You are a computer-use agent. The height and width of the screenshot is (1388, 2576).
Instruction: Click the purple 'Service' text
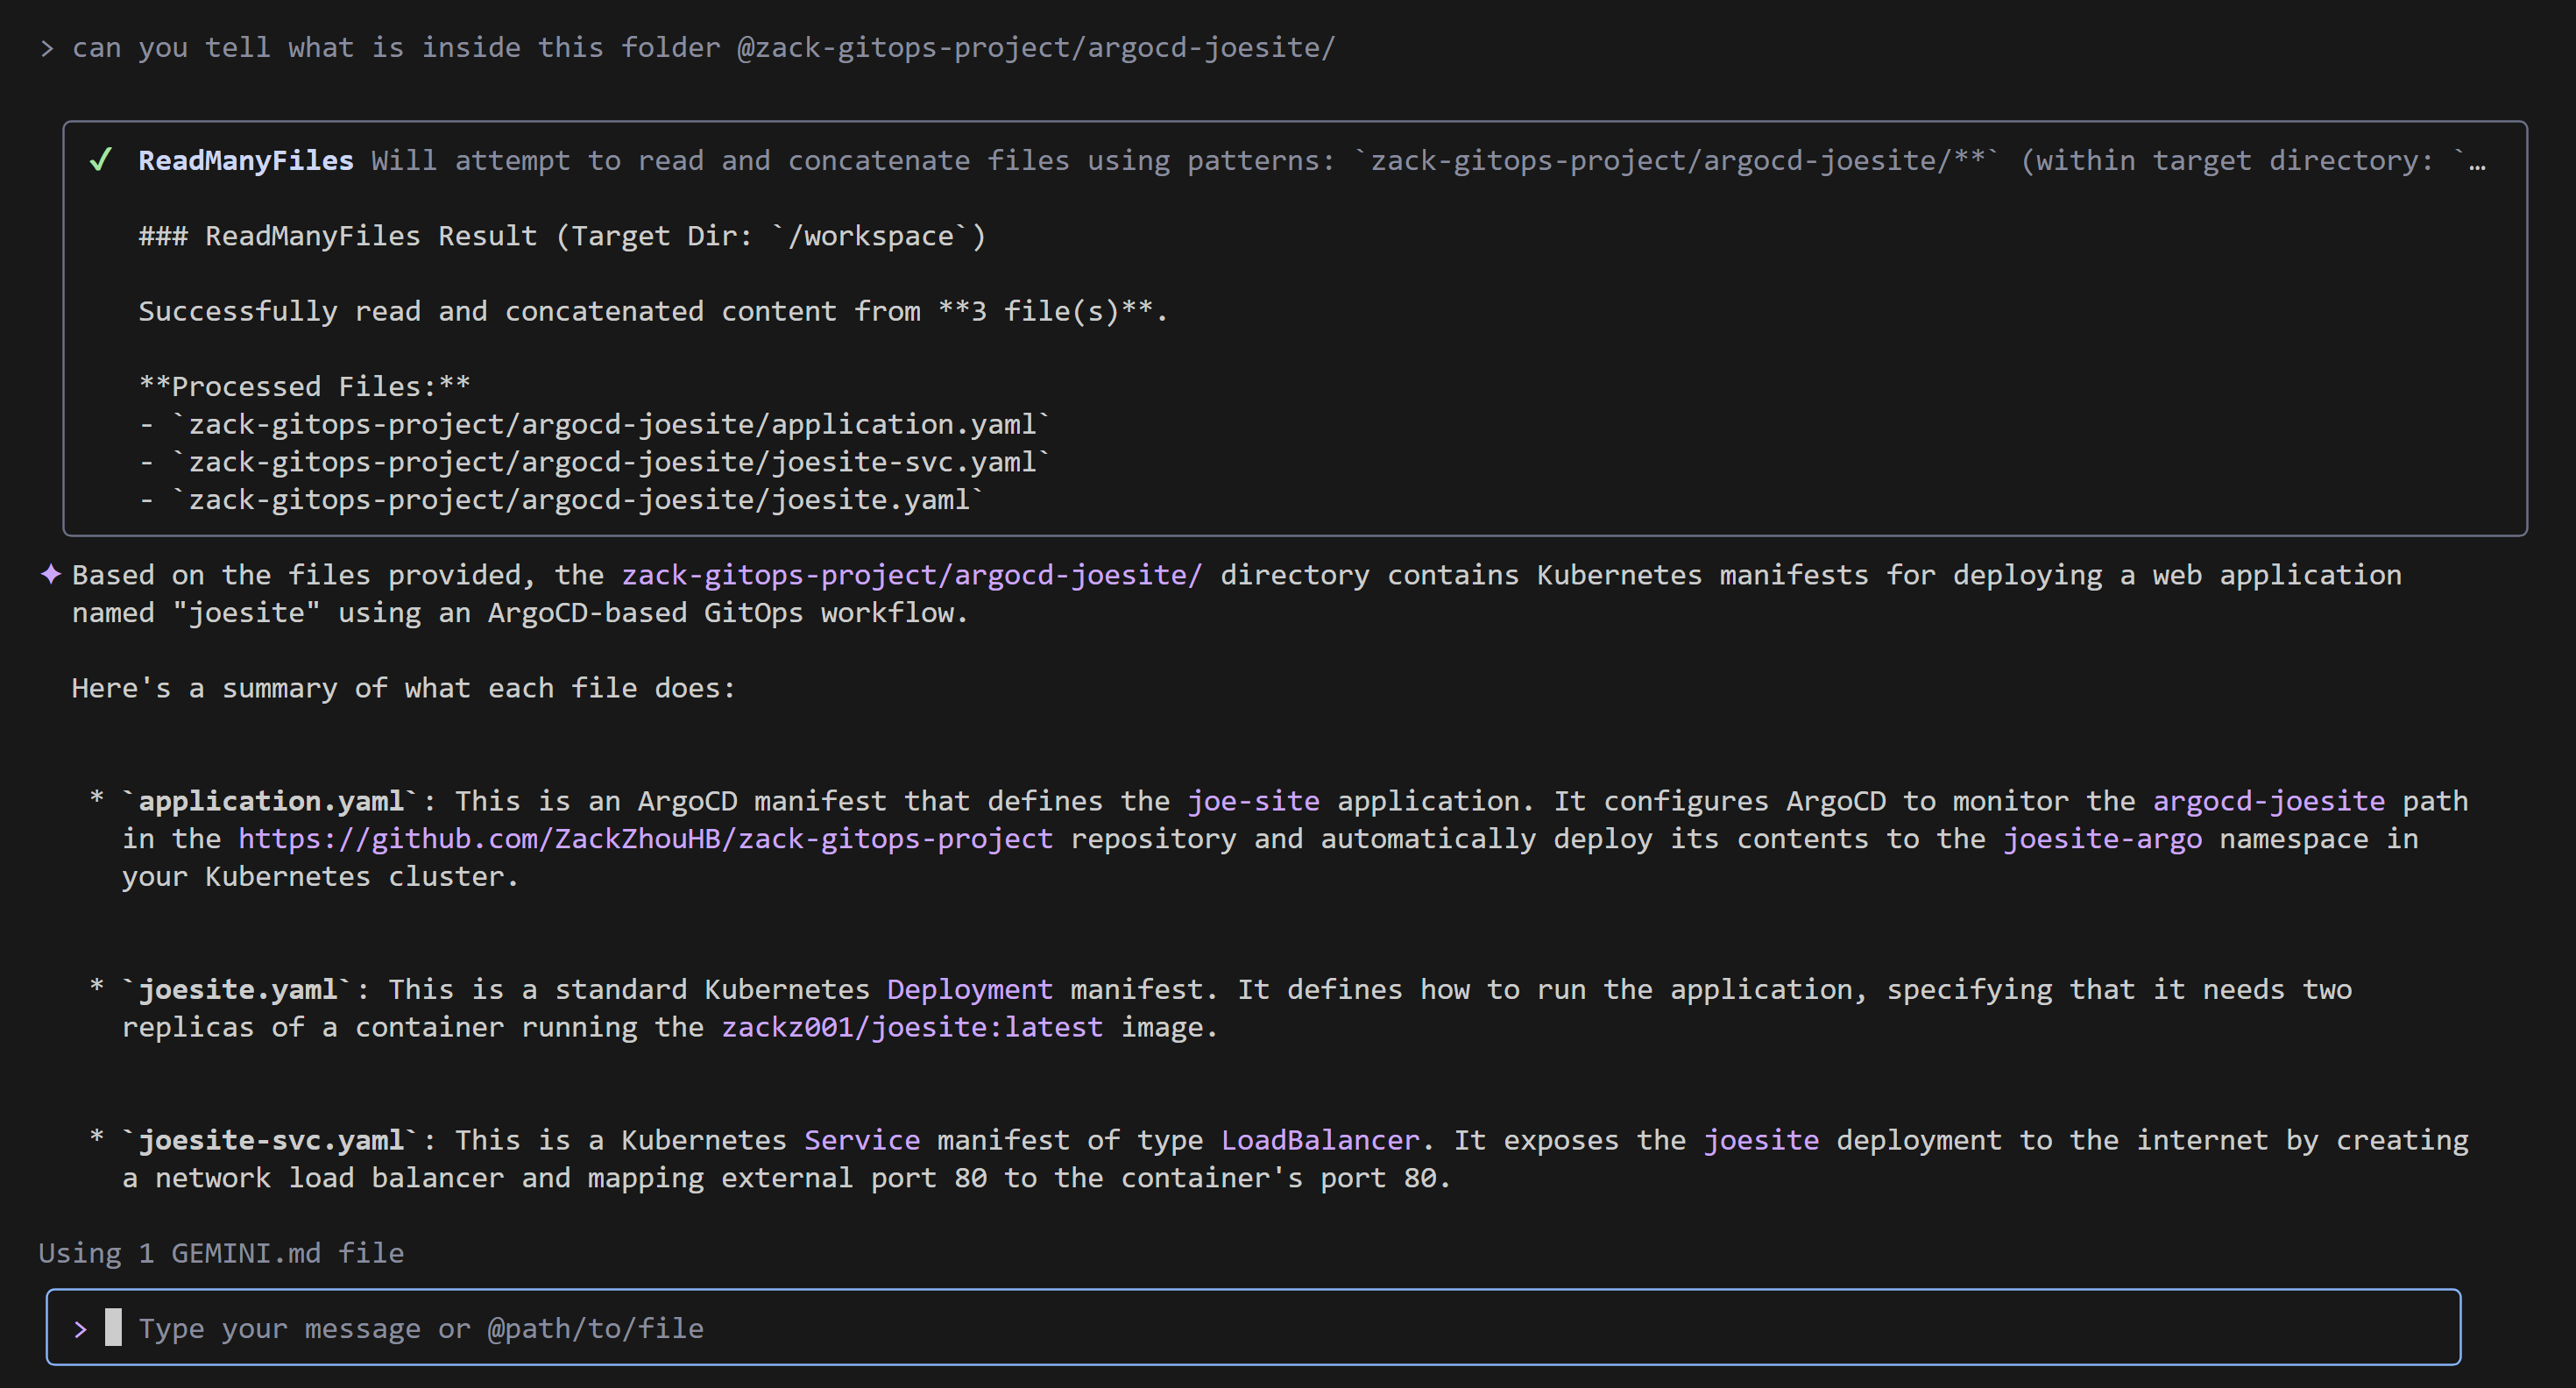[x=862, y=1140]
